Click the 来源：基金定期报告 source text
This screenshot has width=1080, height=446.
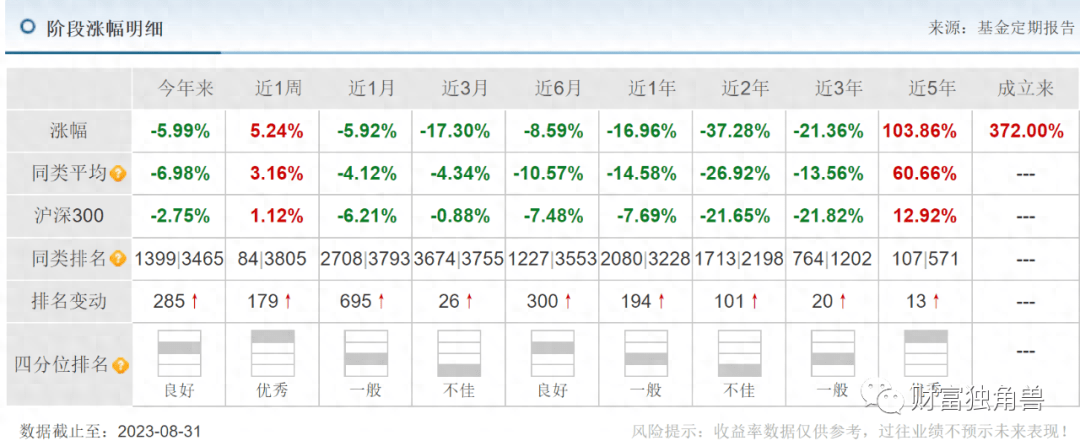click(x=1001, y=28)
